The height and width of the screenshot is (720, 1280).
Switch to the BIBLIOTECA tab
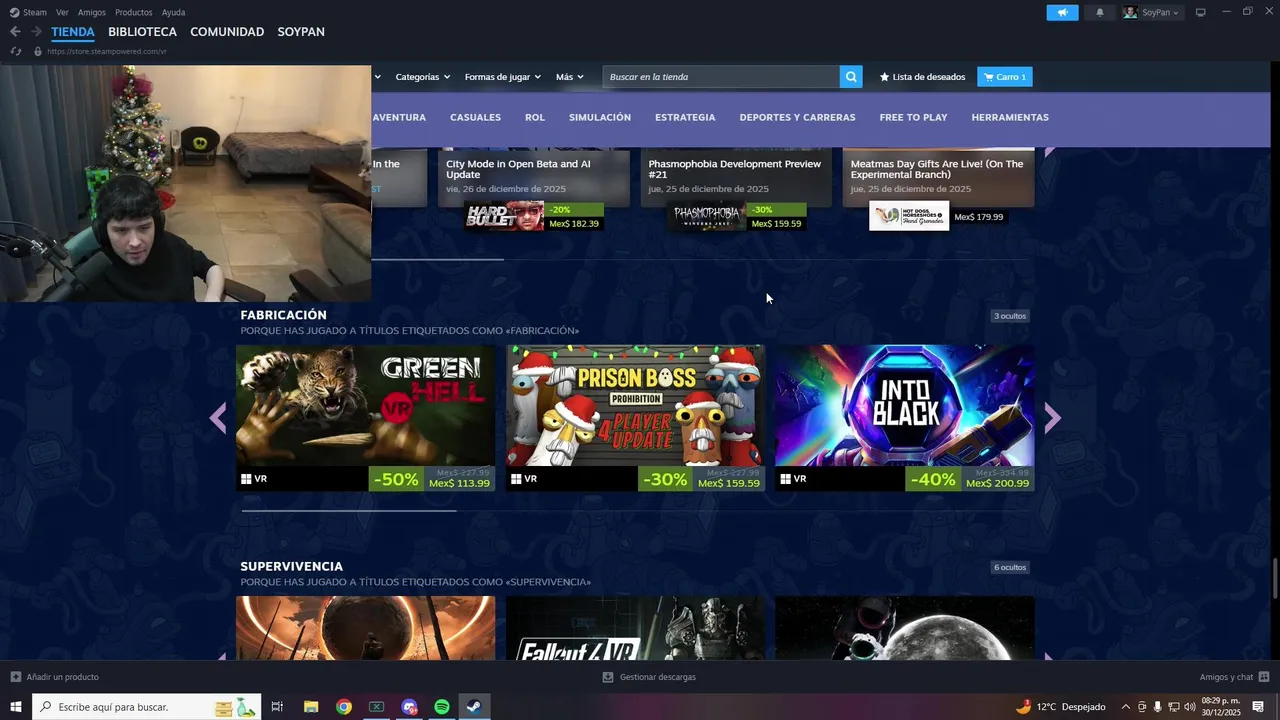tap(142, 32)
